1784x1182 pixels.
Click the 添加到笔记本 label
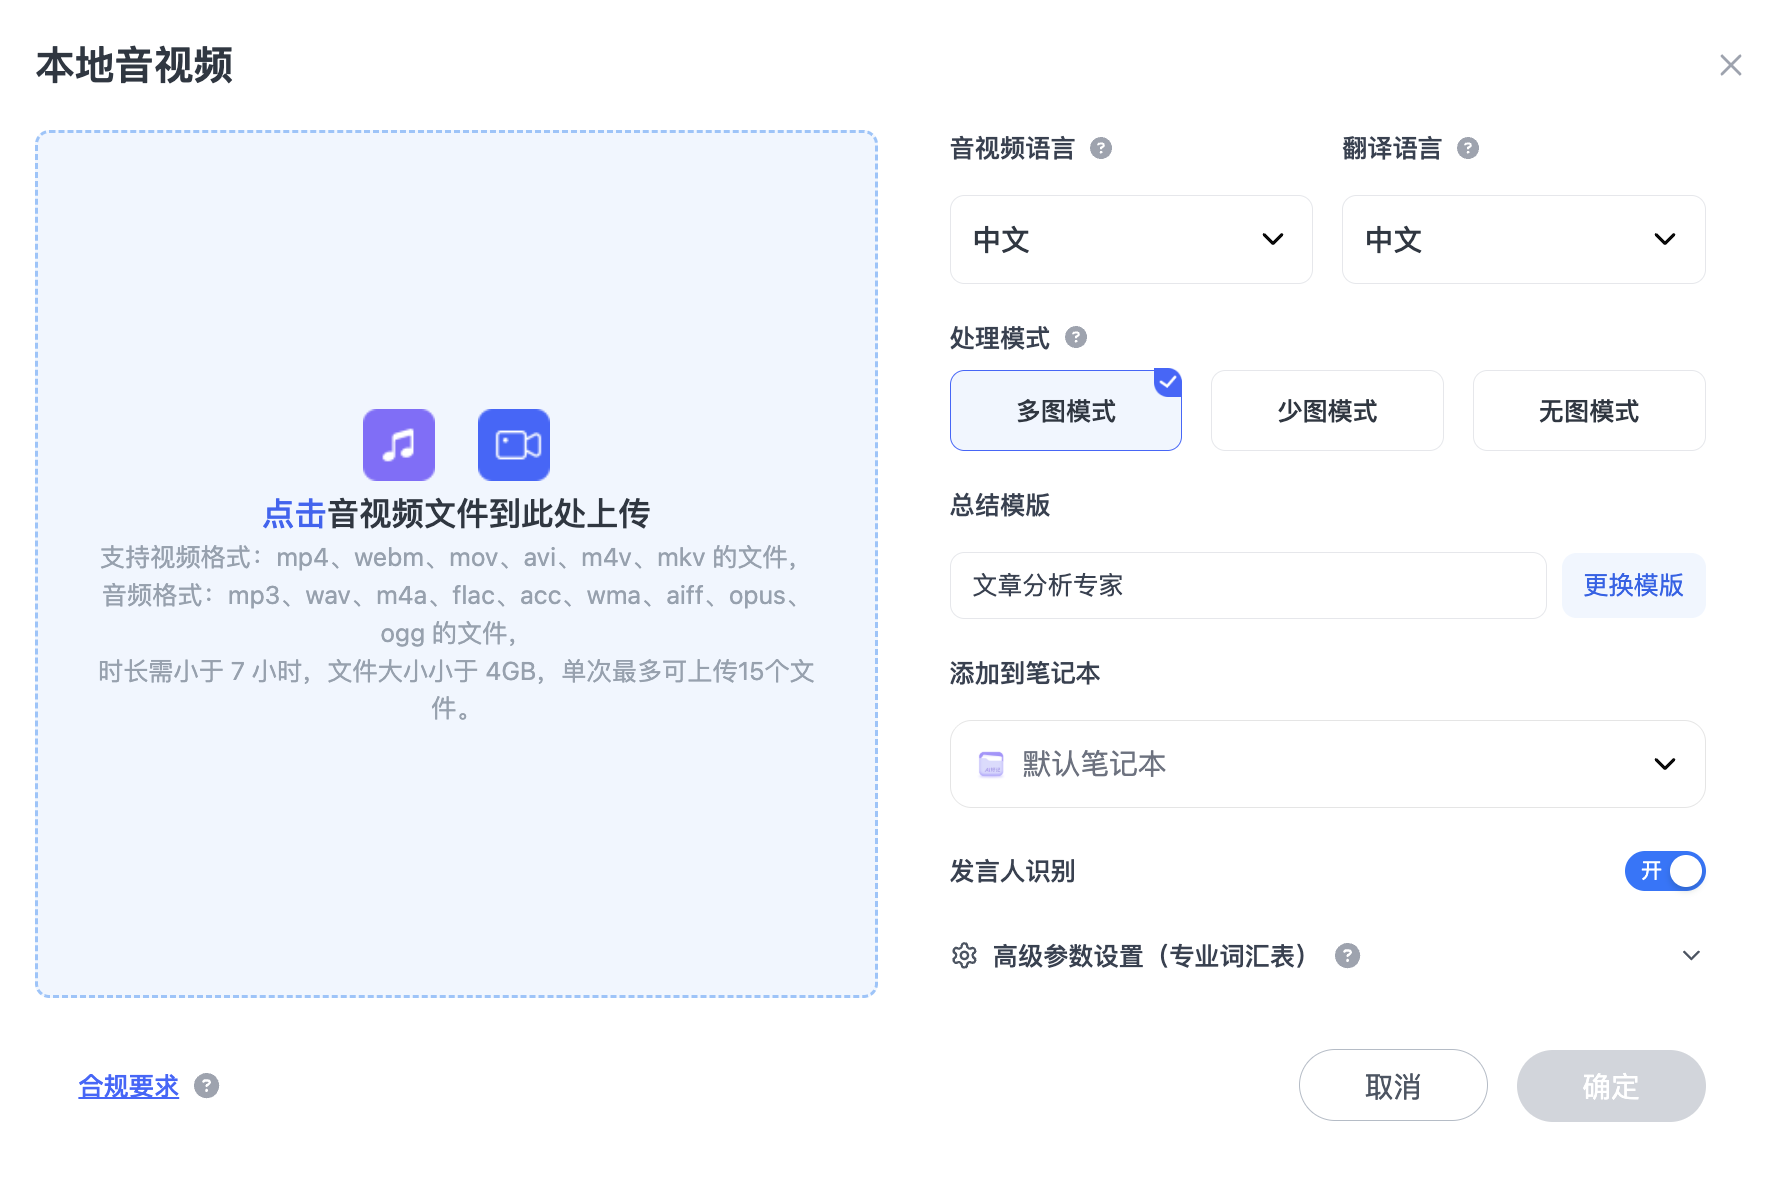(x=1025, y=673)
